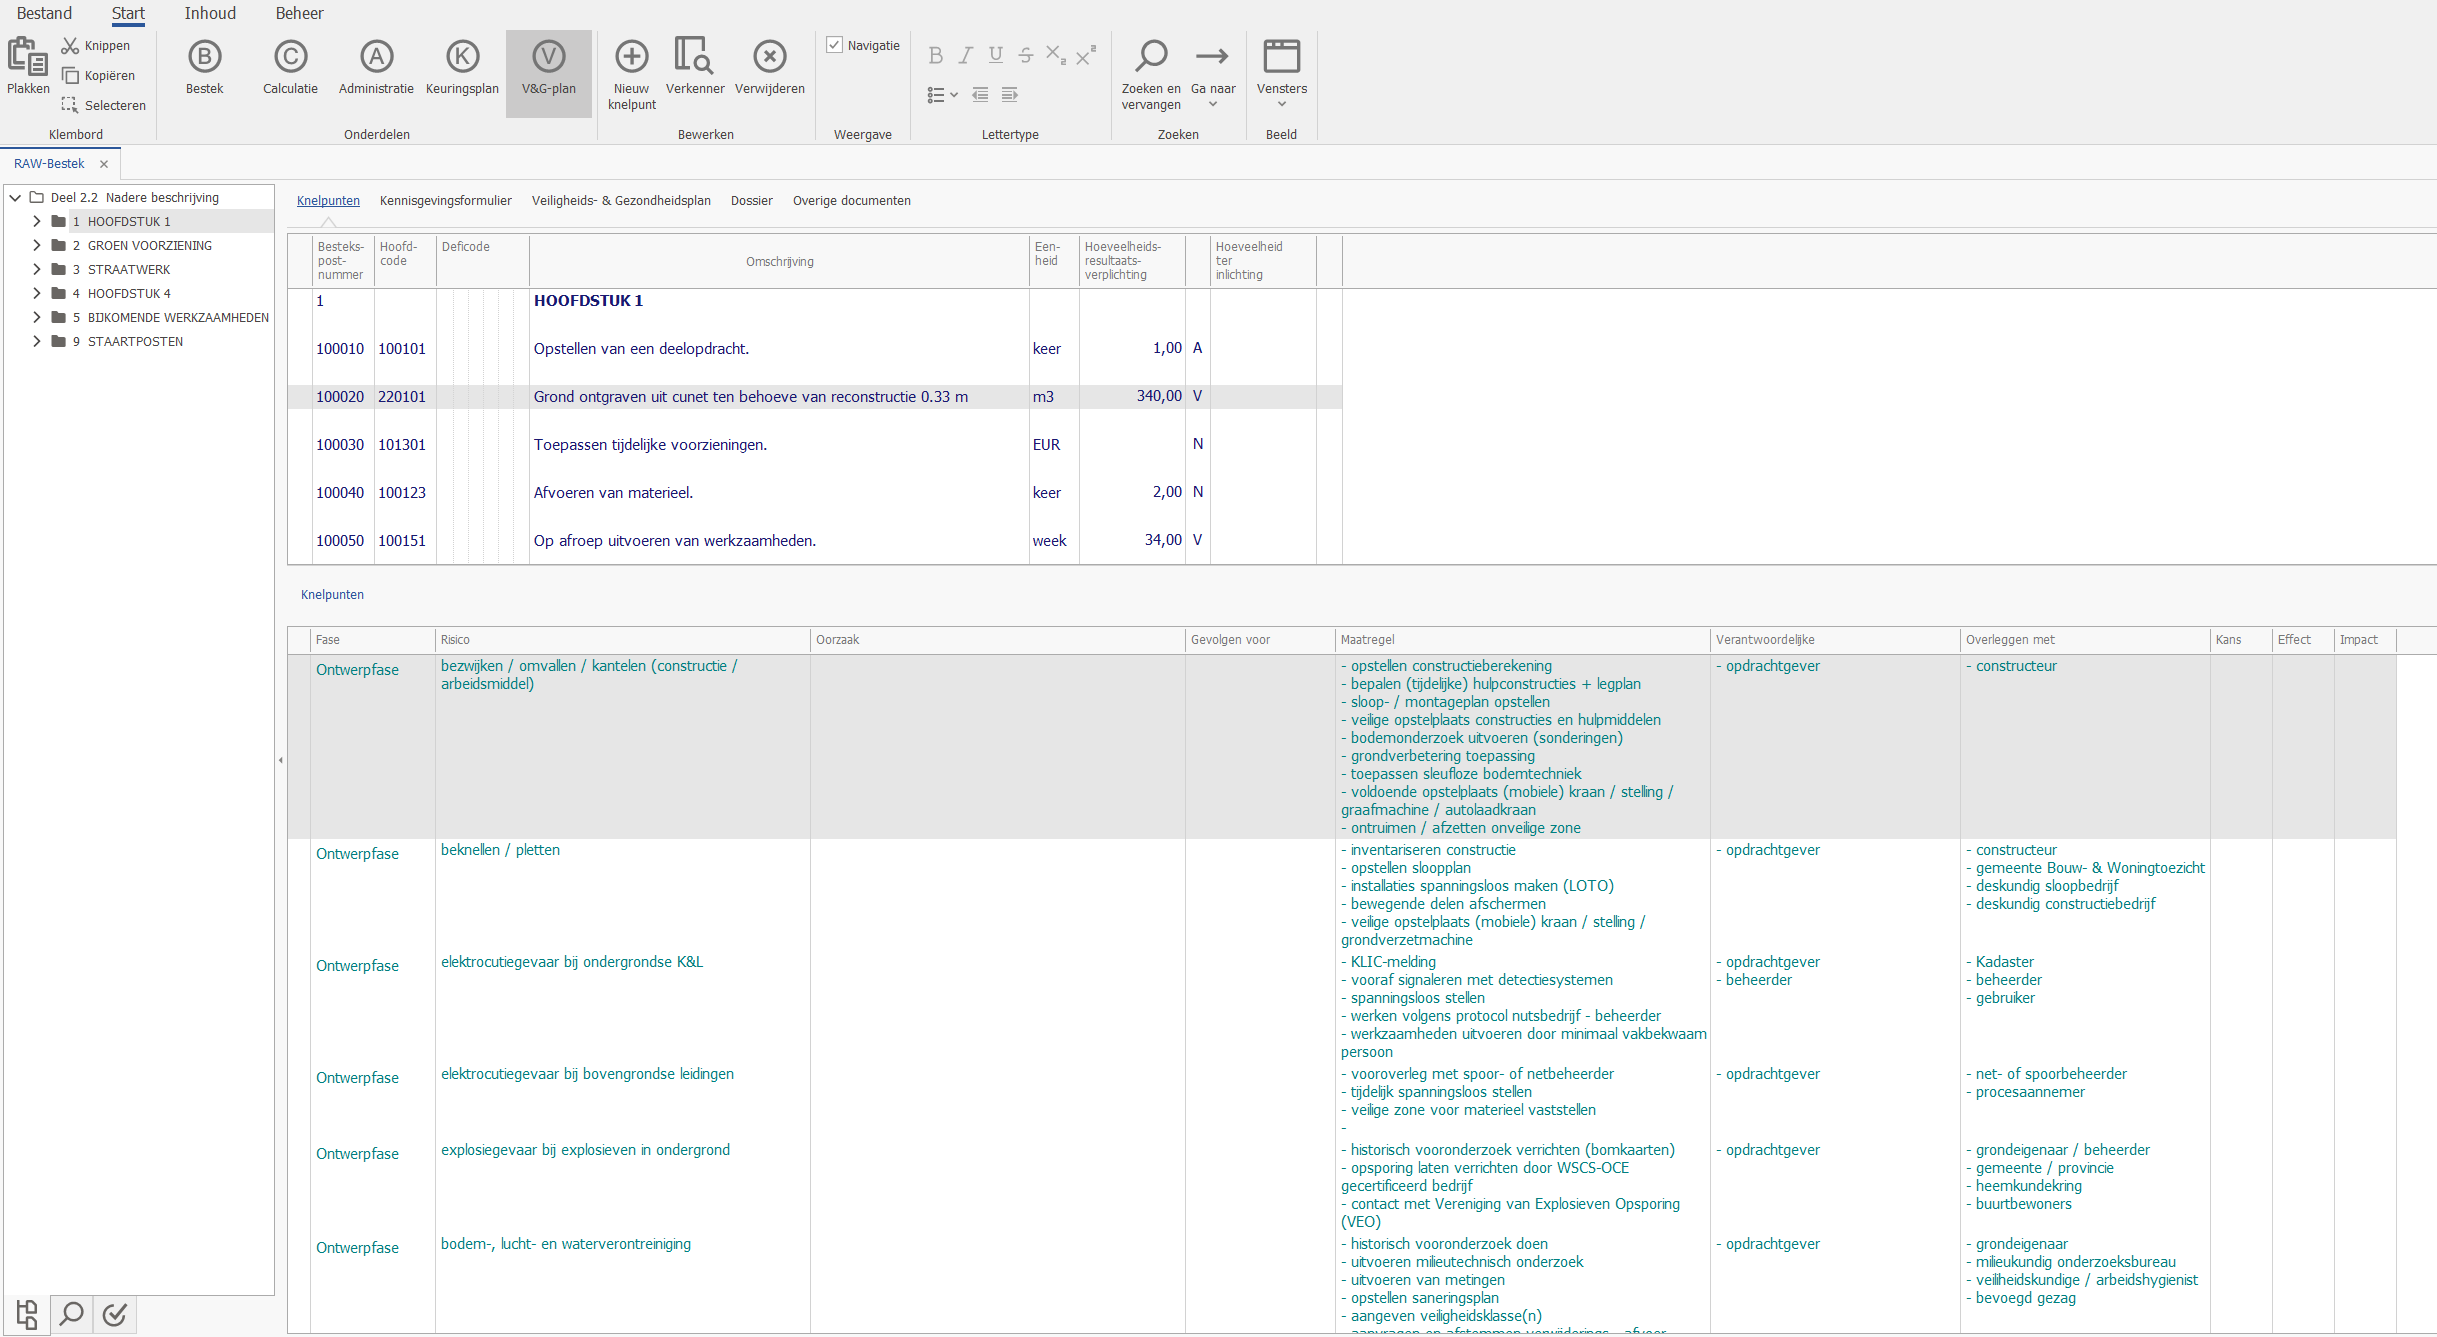Image resolution: width=2437 pixels, height=1337 pixels.
Task: Click the Verantwoordelijke column header
Action: click(1835, 640)
